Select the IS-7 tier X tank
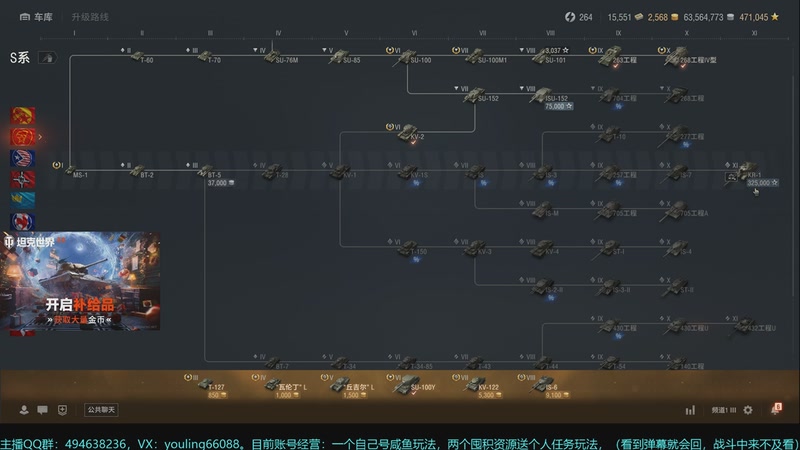This screenshot has width=800, height=450. tap(679, 172)
